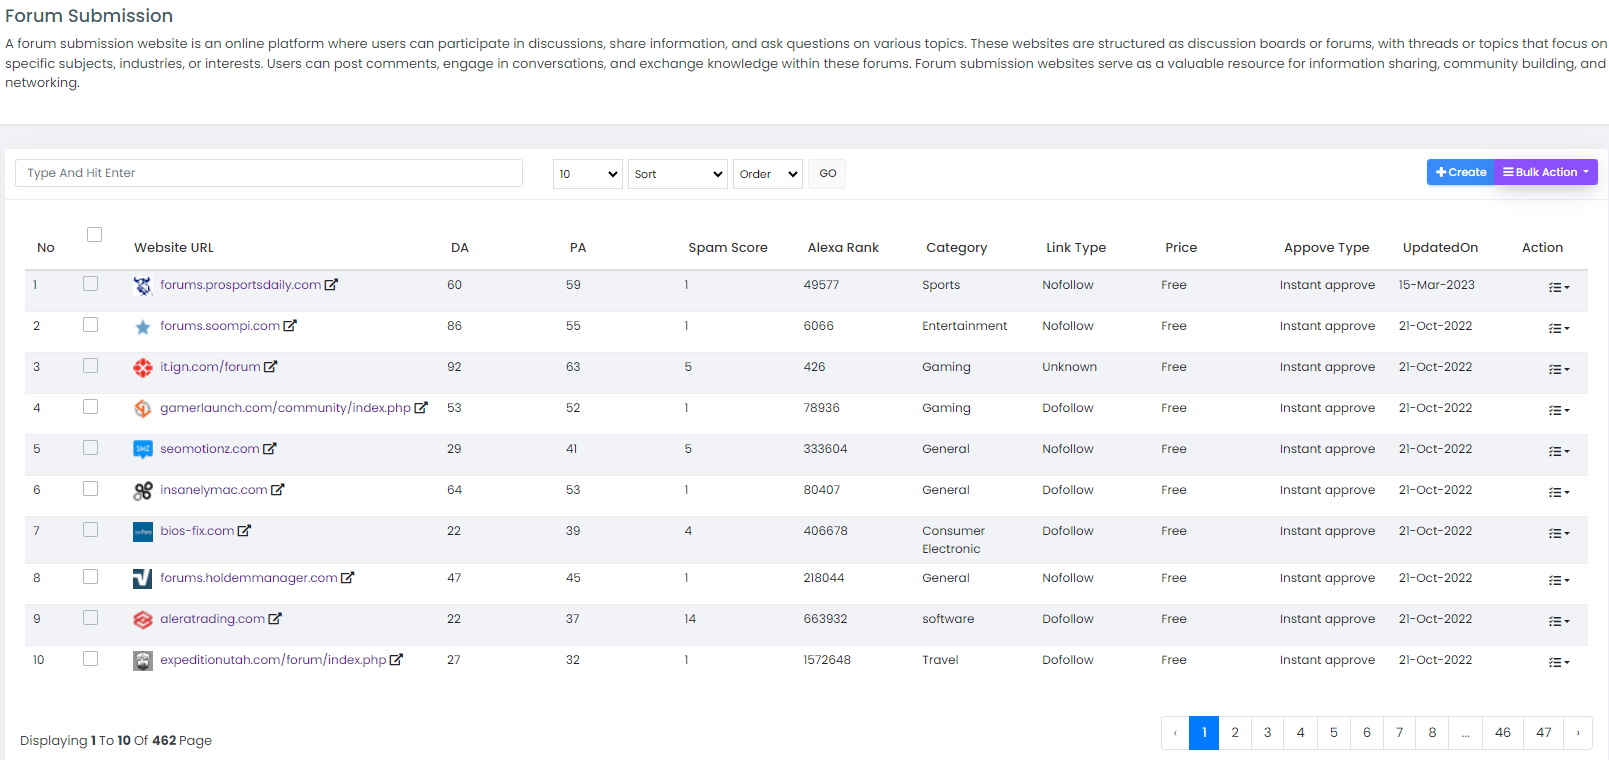Check the box for forums.prosportsdaily.com row
Viewport: 1609px width, 760px height.
[x=91, y=284]
